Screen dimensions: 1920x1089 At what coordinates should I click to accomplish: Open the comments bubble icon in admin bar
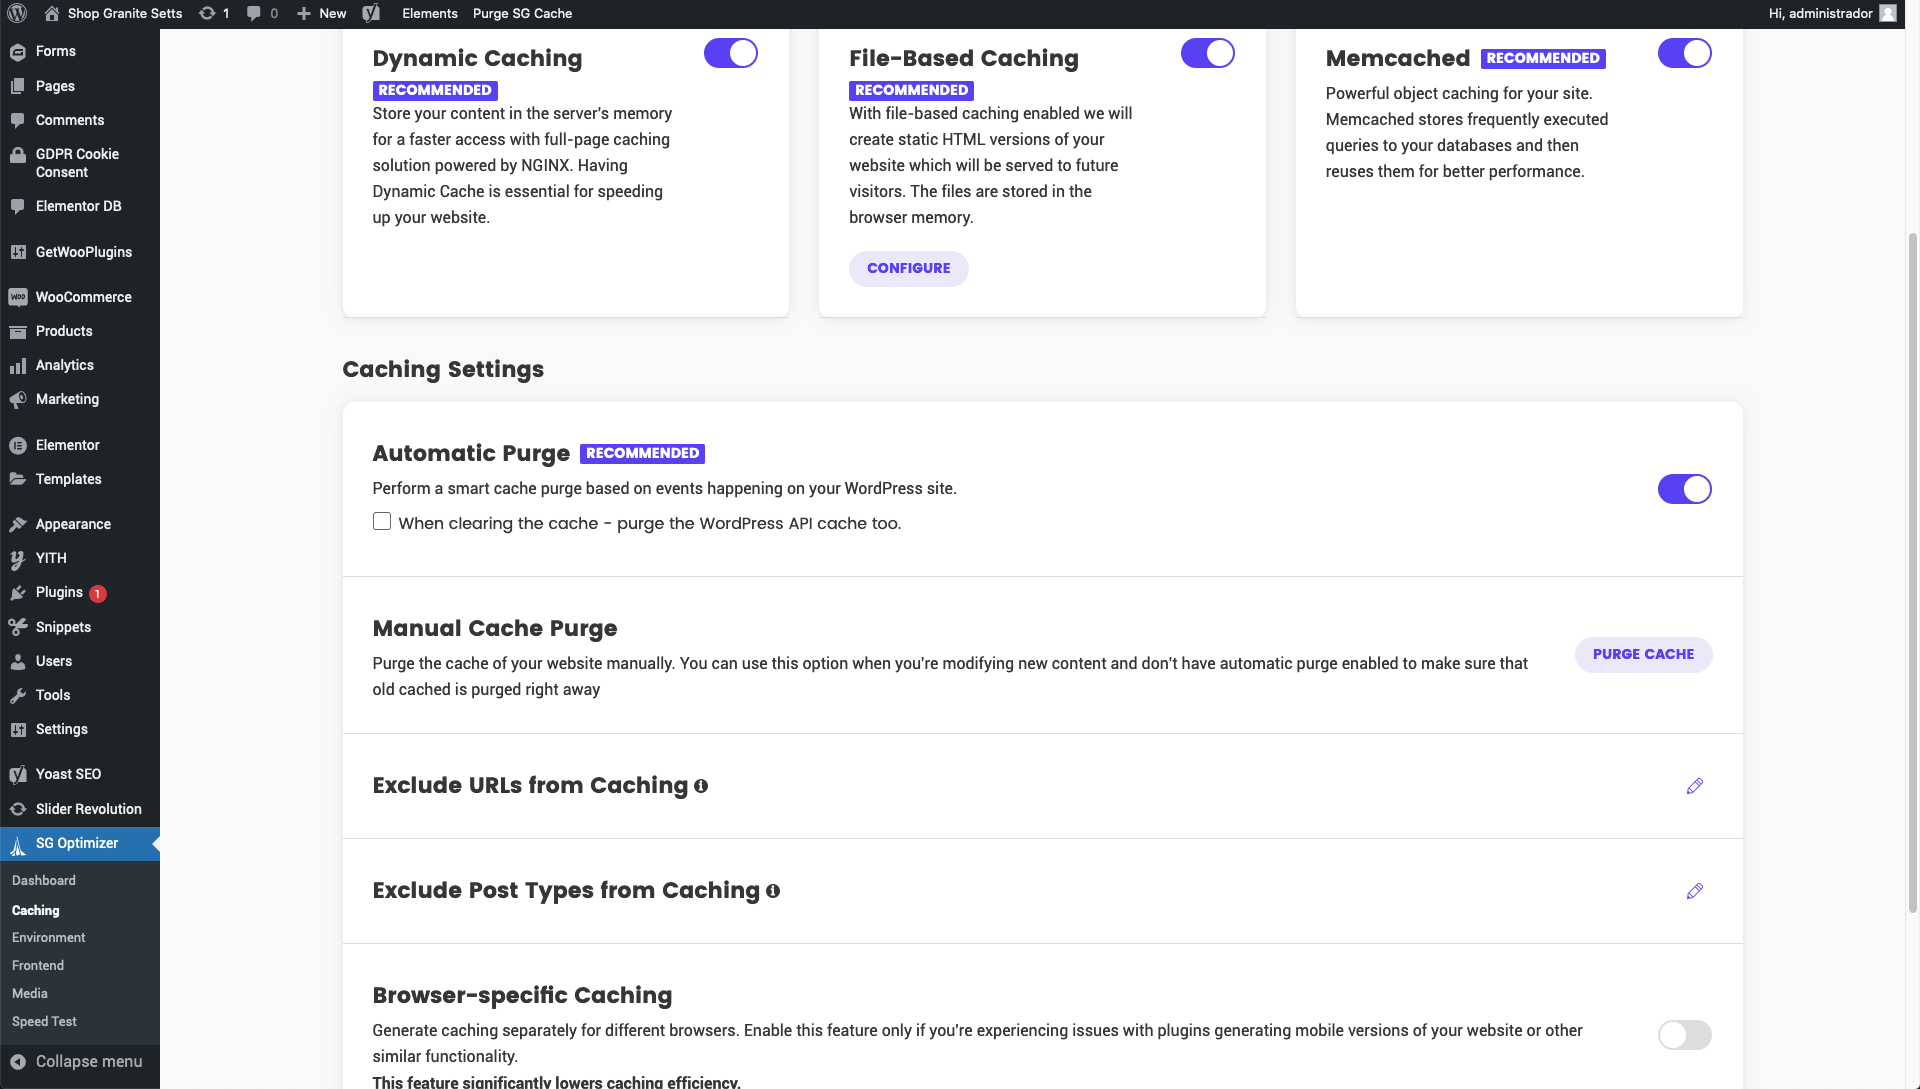point(254,13)
